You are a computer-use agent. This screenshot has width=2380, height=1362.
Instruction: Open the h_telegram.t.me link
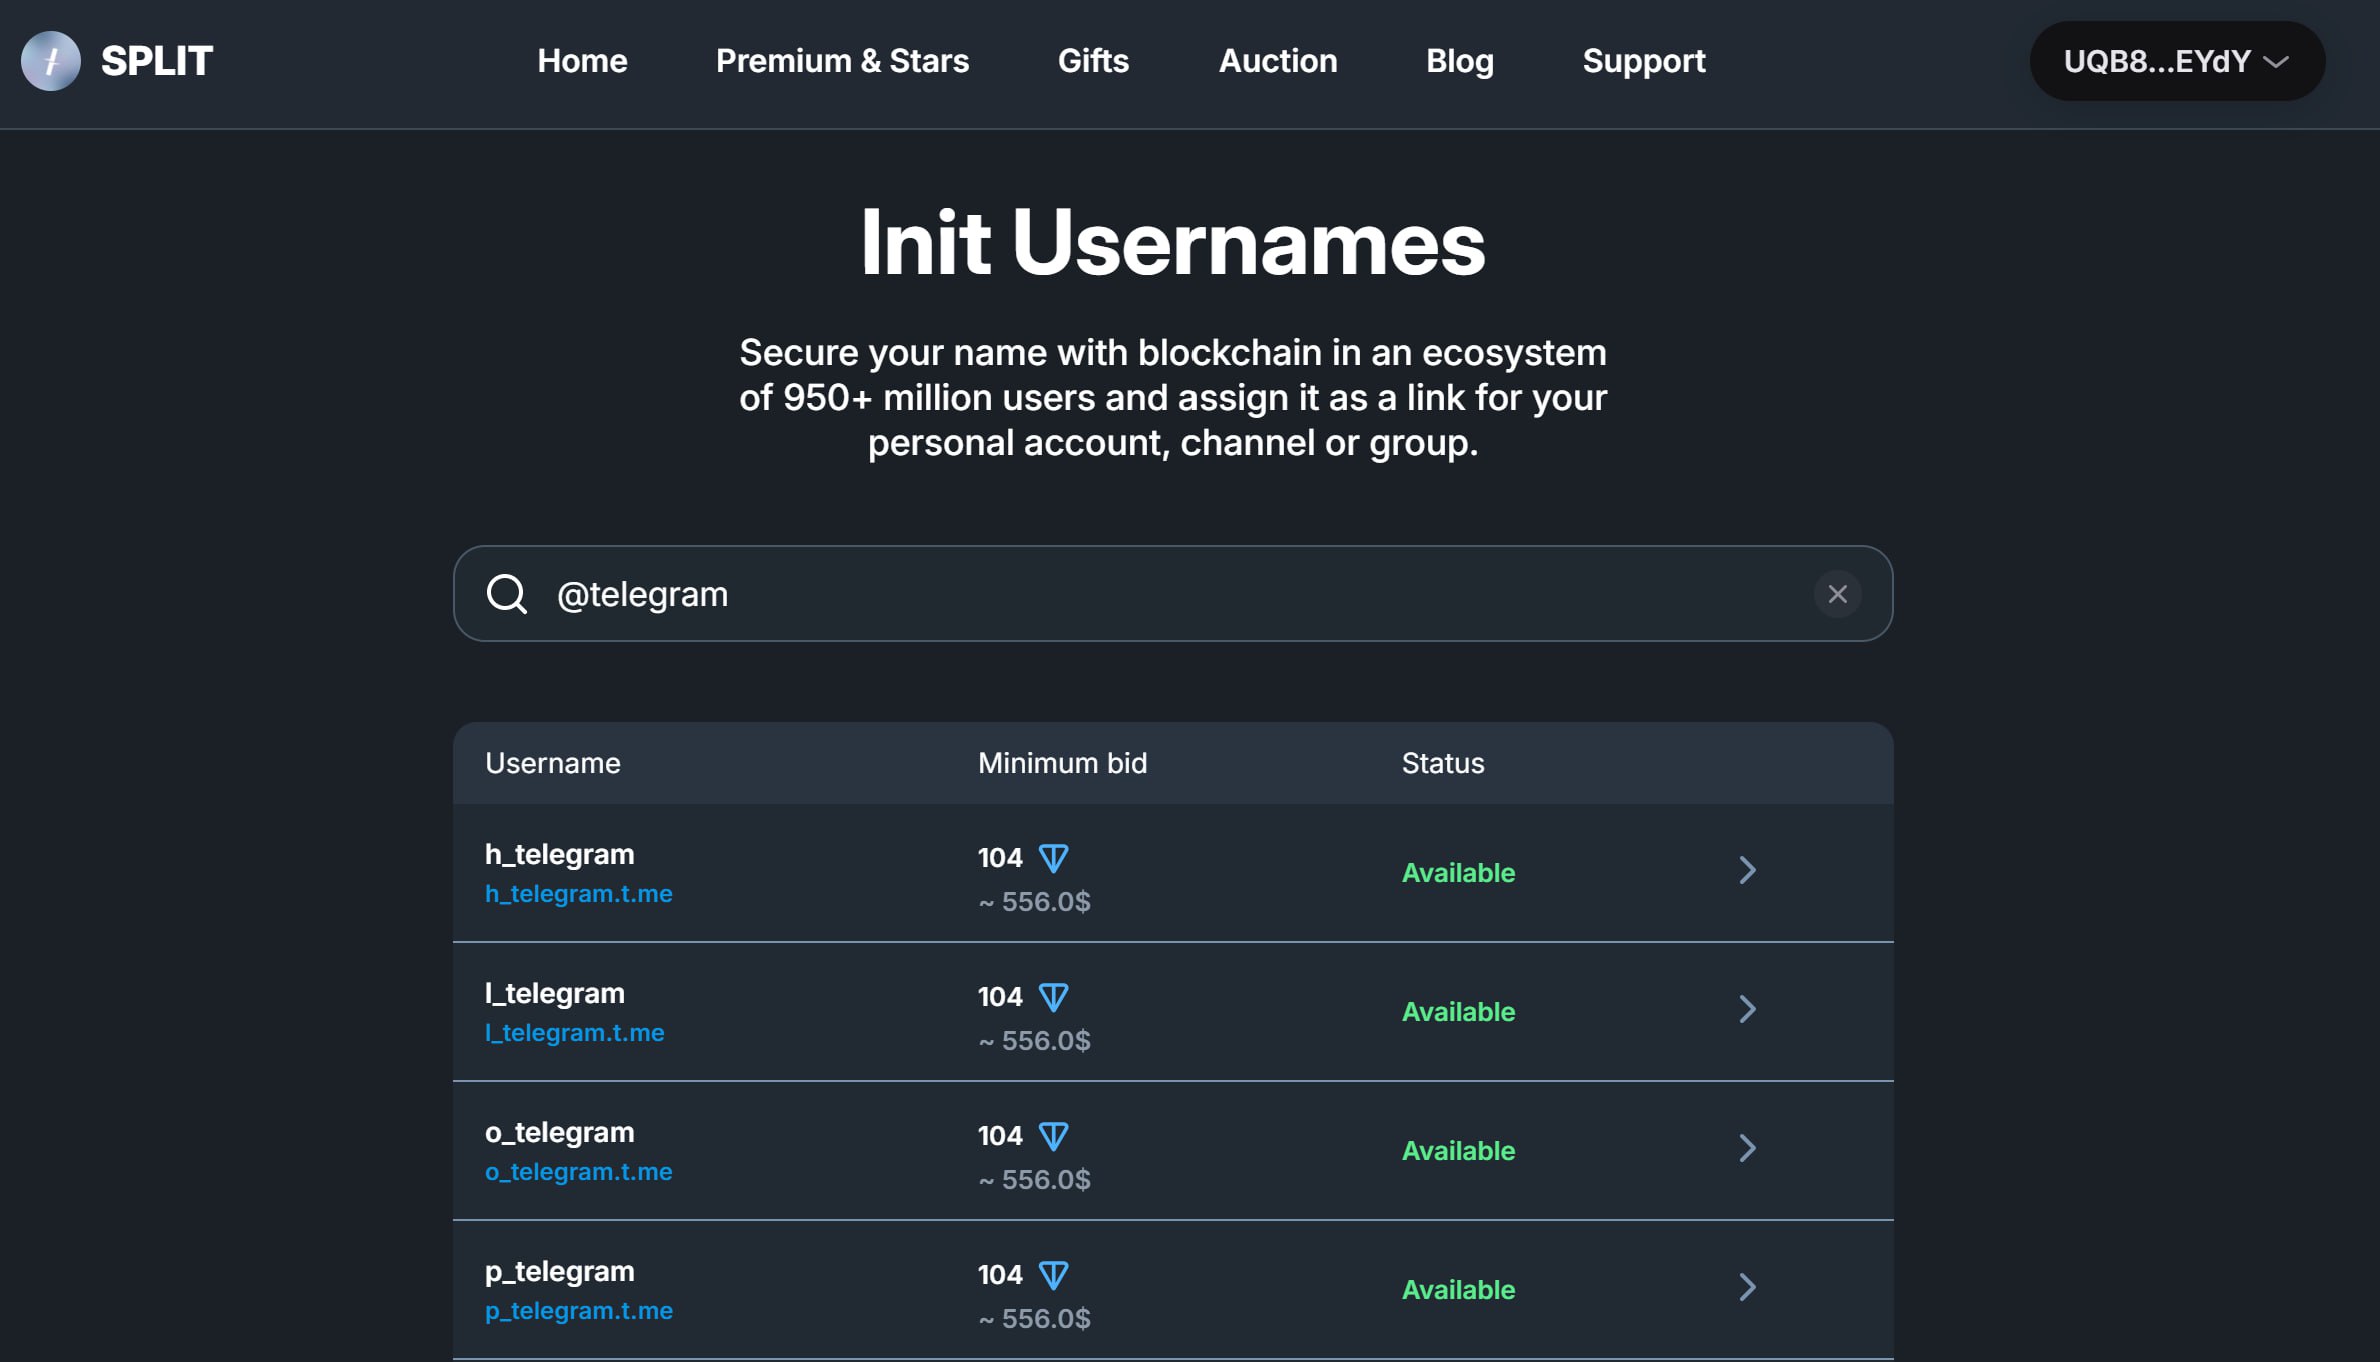coord(578,893)
